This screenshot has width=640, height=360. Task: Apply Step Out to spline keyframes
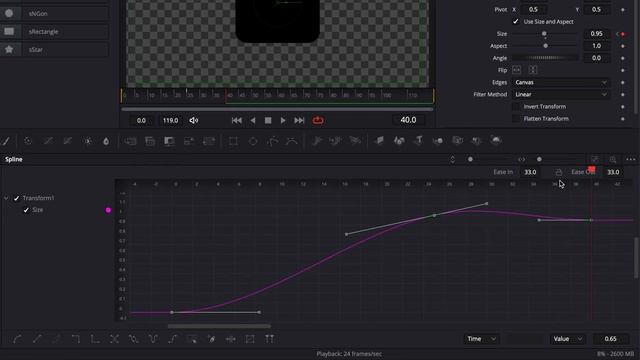[95, 339]
